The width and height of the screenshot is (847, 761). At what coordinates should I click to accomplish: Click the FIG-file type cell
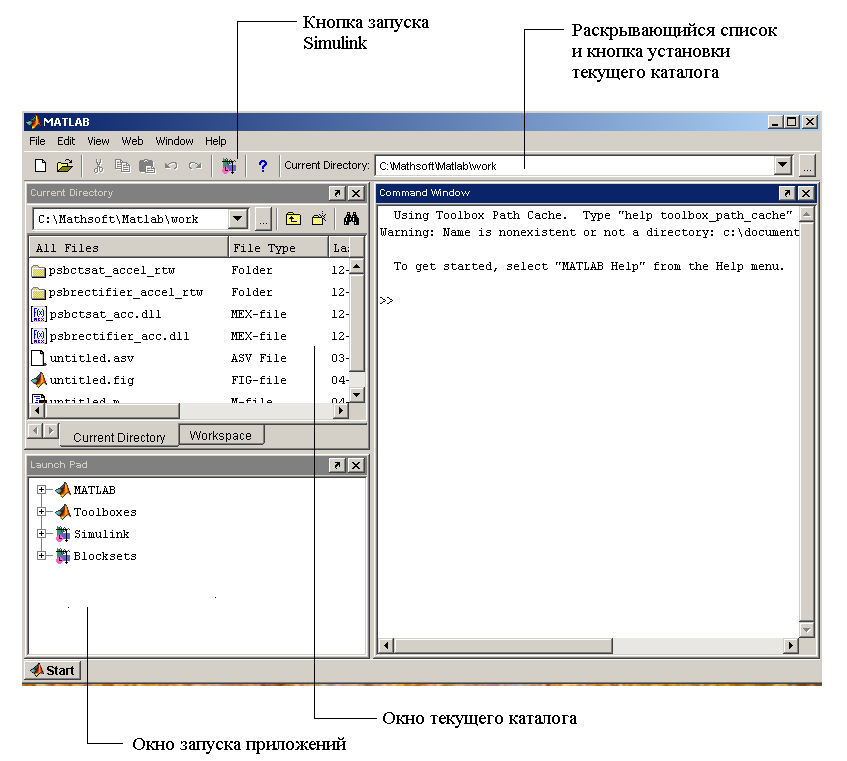click(259, 380)
